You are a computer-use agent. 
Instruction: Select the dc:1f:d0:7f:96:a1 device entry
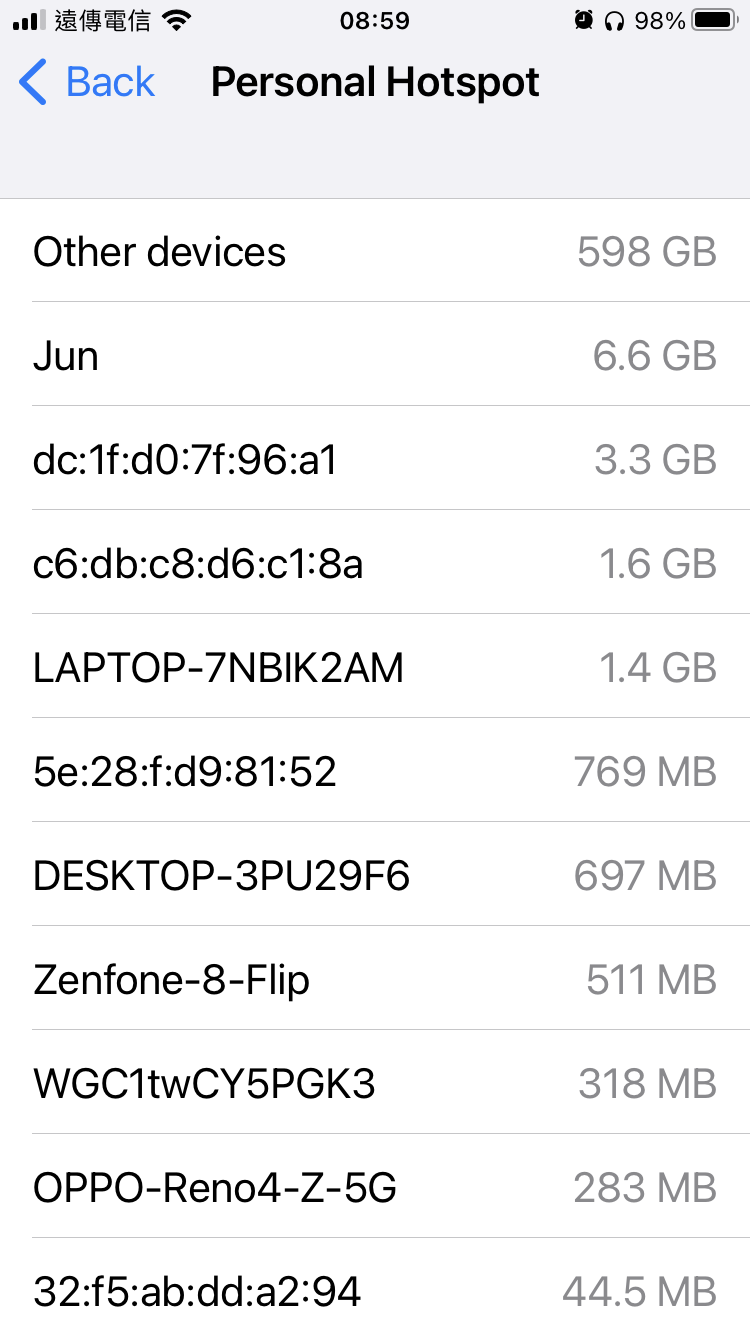[x=375, y=460]
